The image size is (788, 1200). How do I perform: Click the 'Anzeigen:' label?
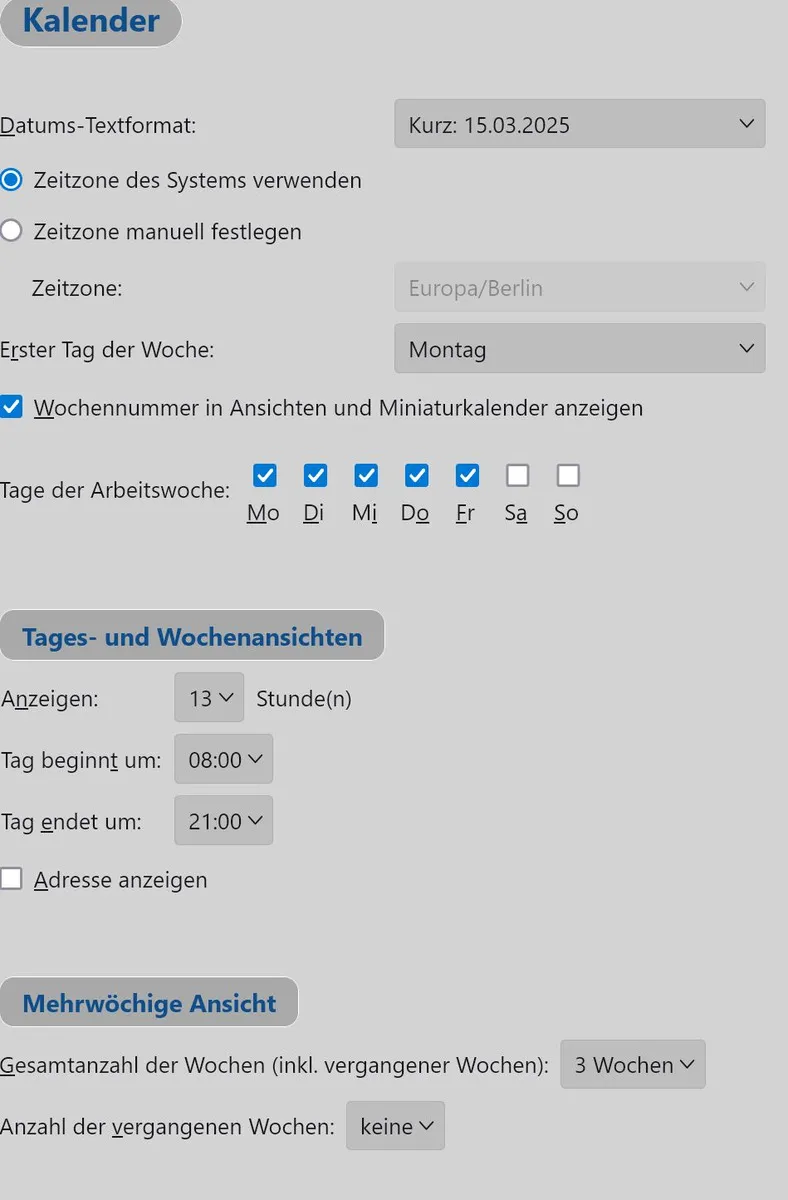50,699
